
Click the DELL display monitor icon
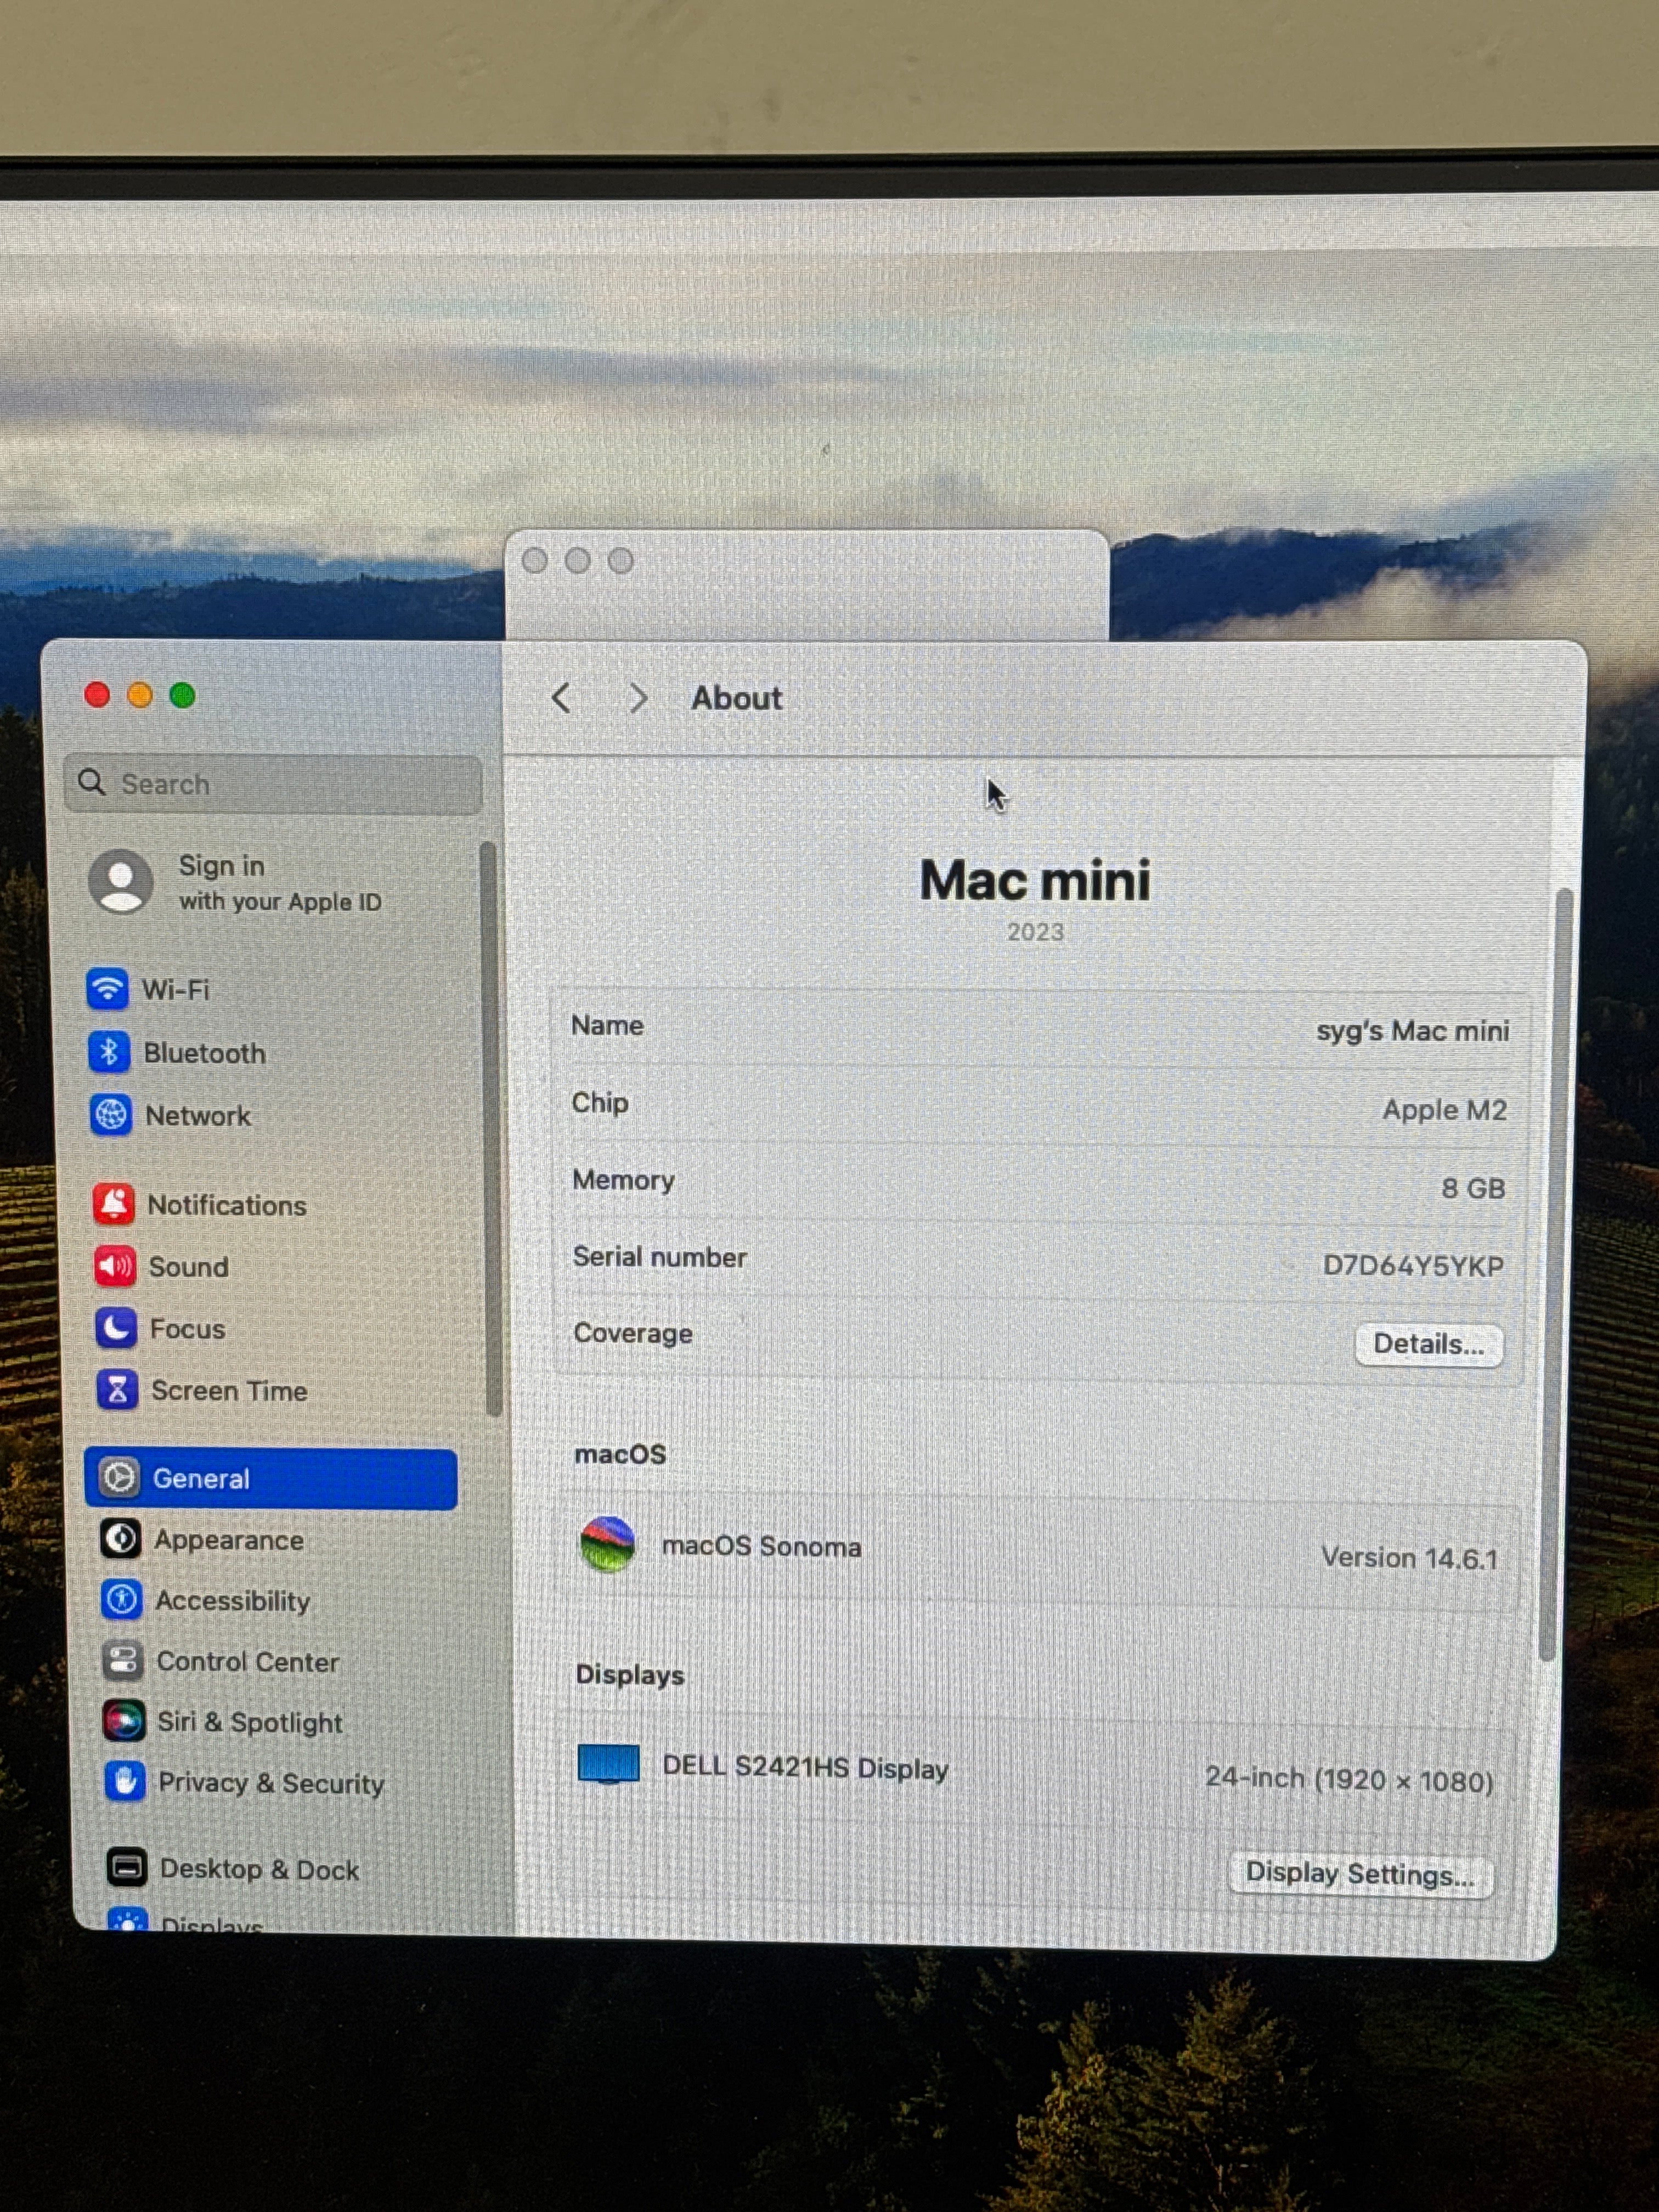tap(608, 1765)
